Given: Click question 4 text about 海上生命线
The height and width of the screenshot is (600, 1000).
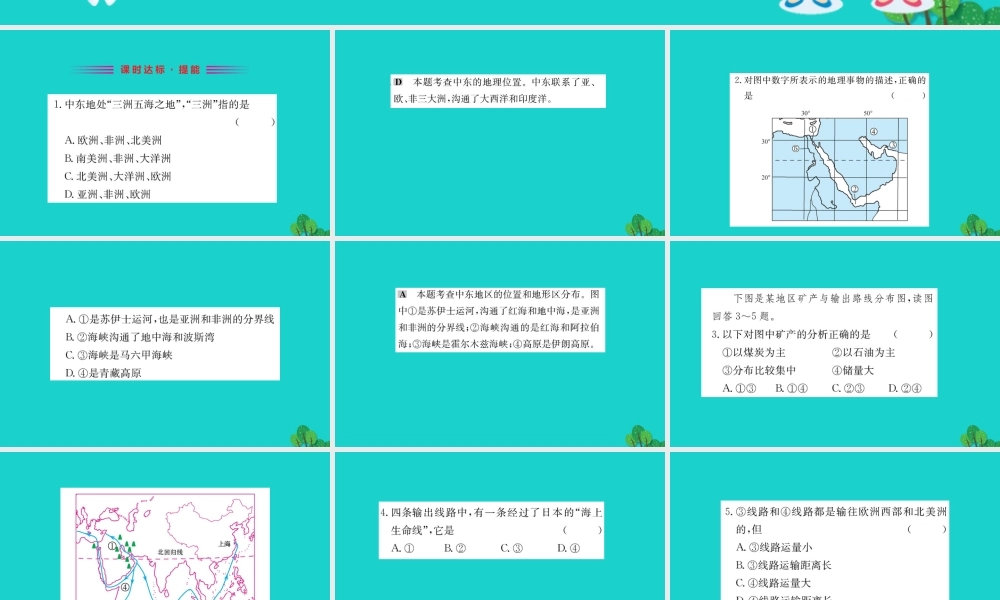Looking at the screenshot, I should (491, 521).
